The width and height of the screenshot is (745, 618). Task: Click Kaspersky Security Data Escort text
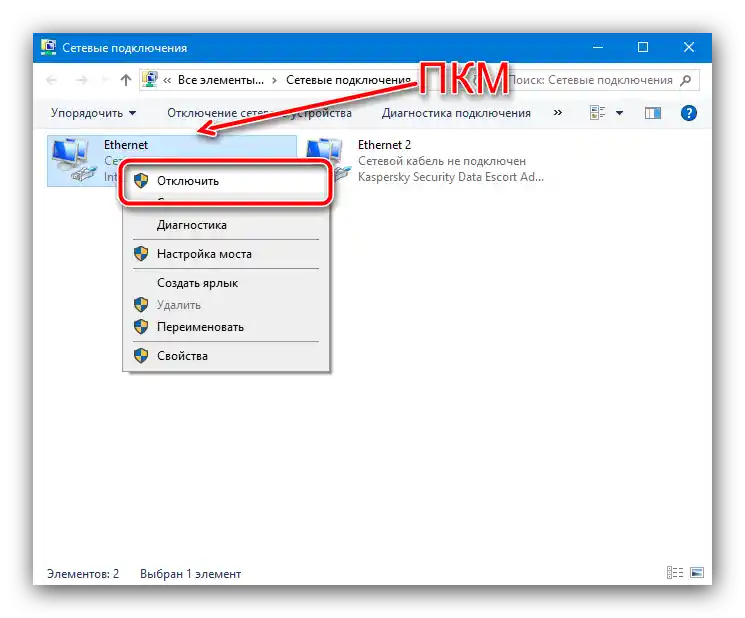tap(451, 177)
